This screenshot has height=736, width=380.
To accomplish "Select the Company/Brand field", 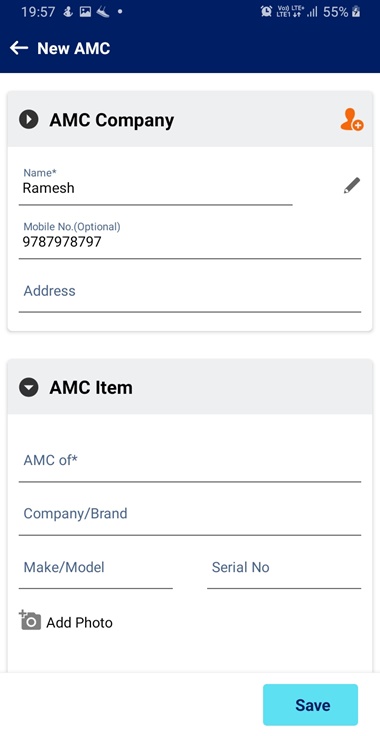I will 190,515.
